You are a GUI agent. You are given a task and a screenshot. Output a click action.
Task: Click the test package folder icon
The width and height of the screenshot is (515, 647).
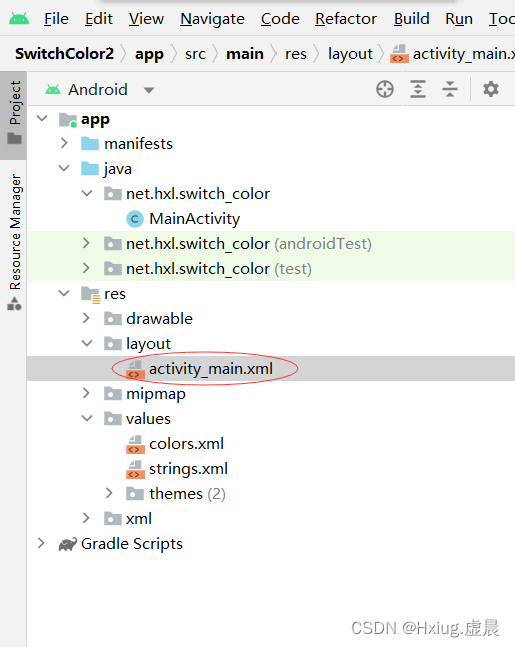[x=113, y=269]
